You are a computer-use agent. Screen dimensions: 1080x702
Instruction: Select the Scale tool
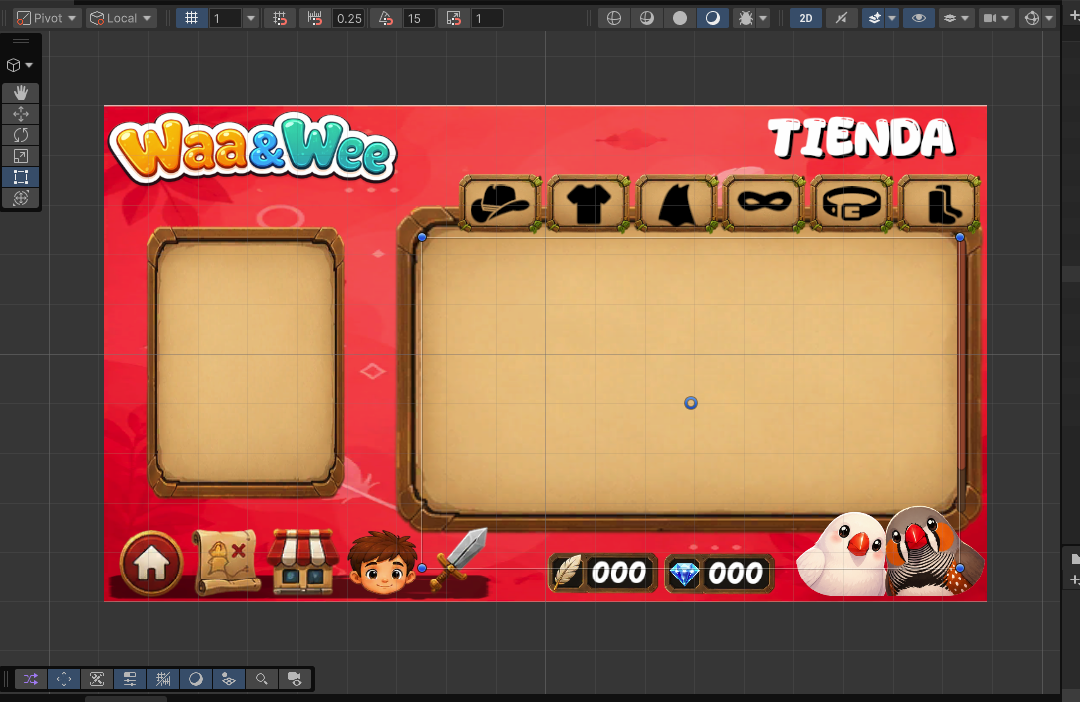[21, 156]
